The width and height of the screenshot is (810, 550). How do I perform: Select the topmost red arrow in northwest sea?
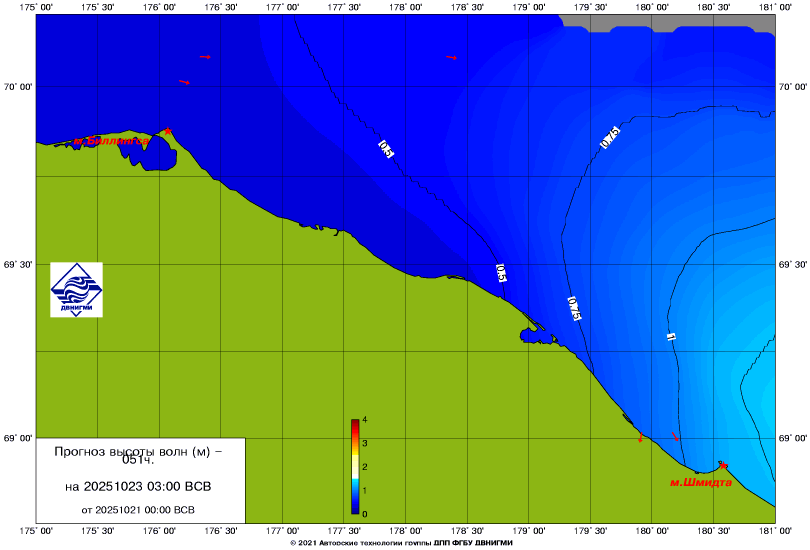pos(205,57)
